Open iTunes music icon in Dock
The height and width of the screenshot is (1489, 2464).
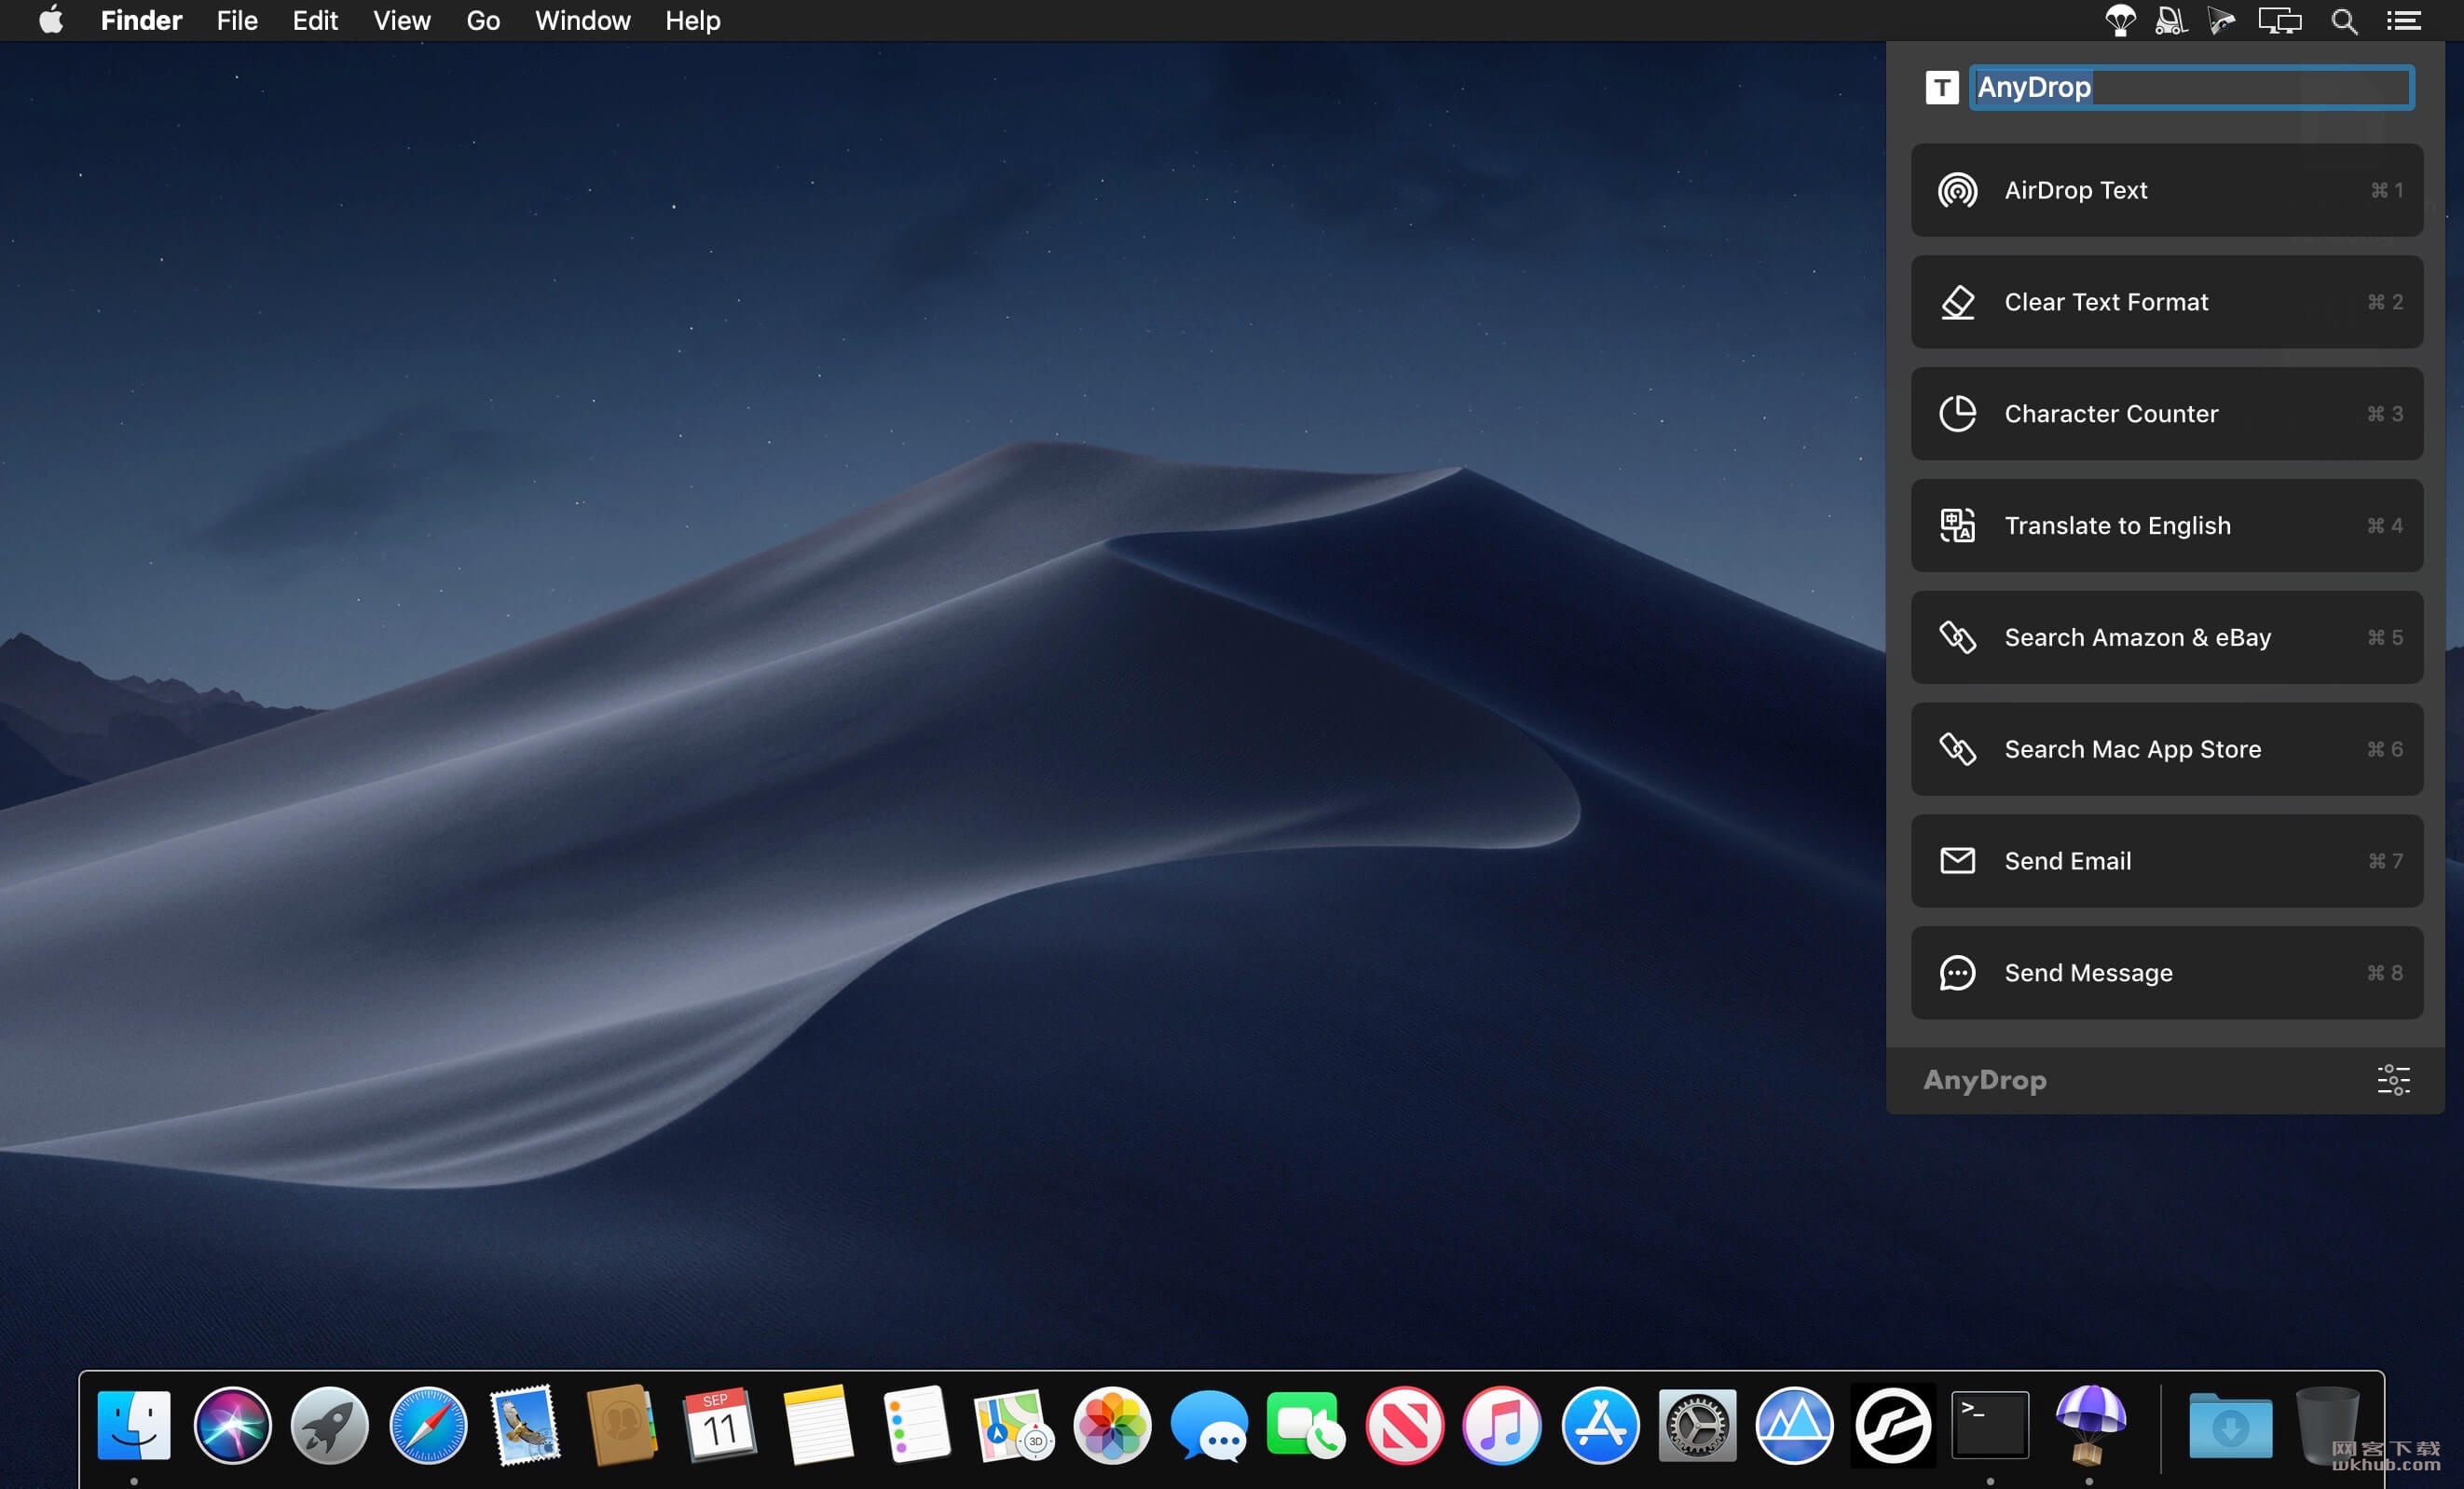pos(1502,1425)
